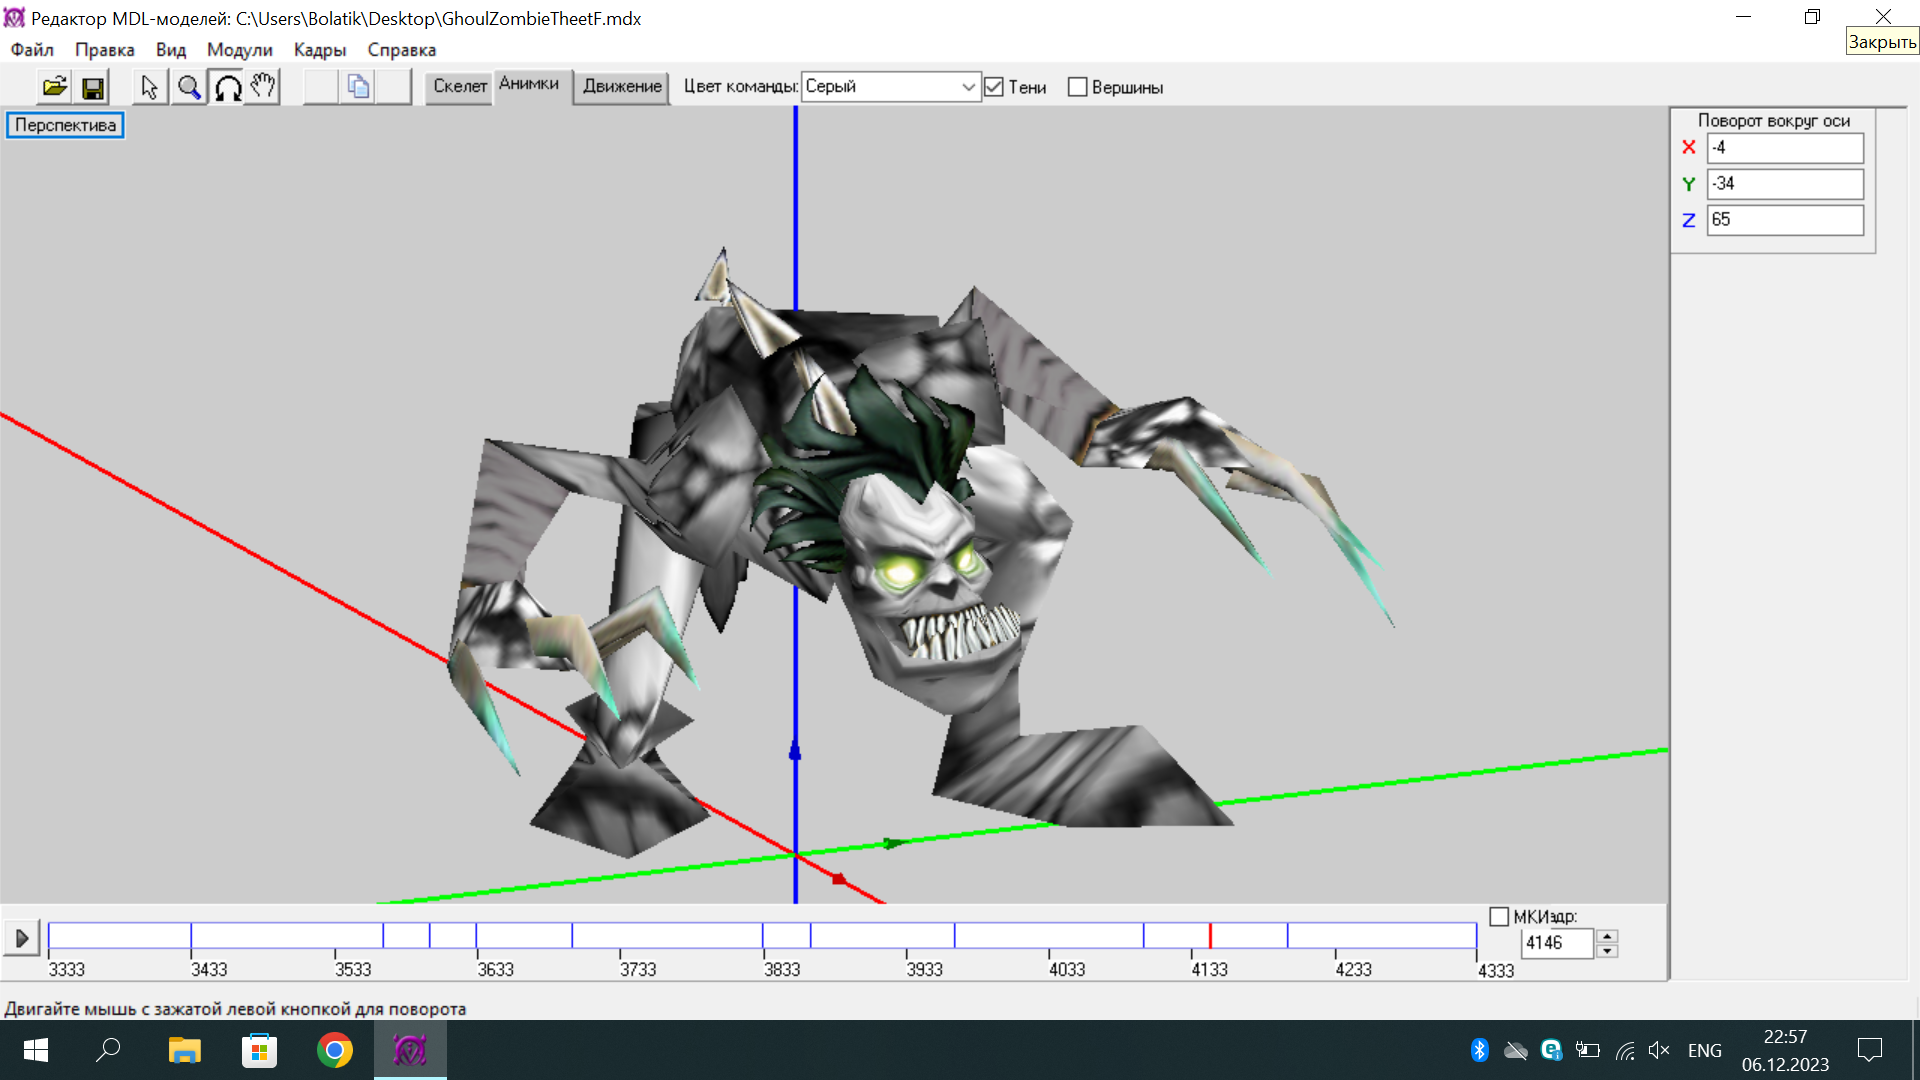The height and width of the screenshot is (1080, 1920).
Task: Switch to the Движение tab
Action: coord(622,87)
